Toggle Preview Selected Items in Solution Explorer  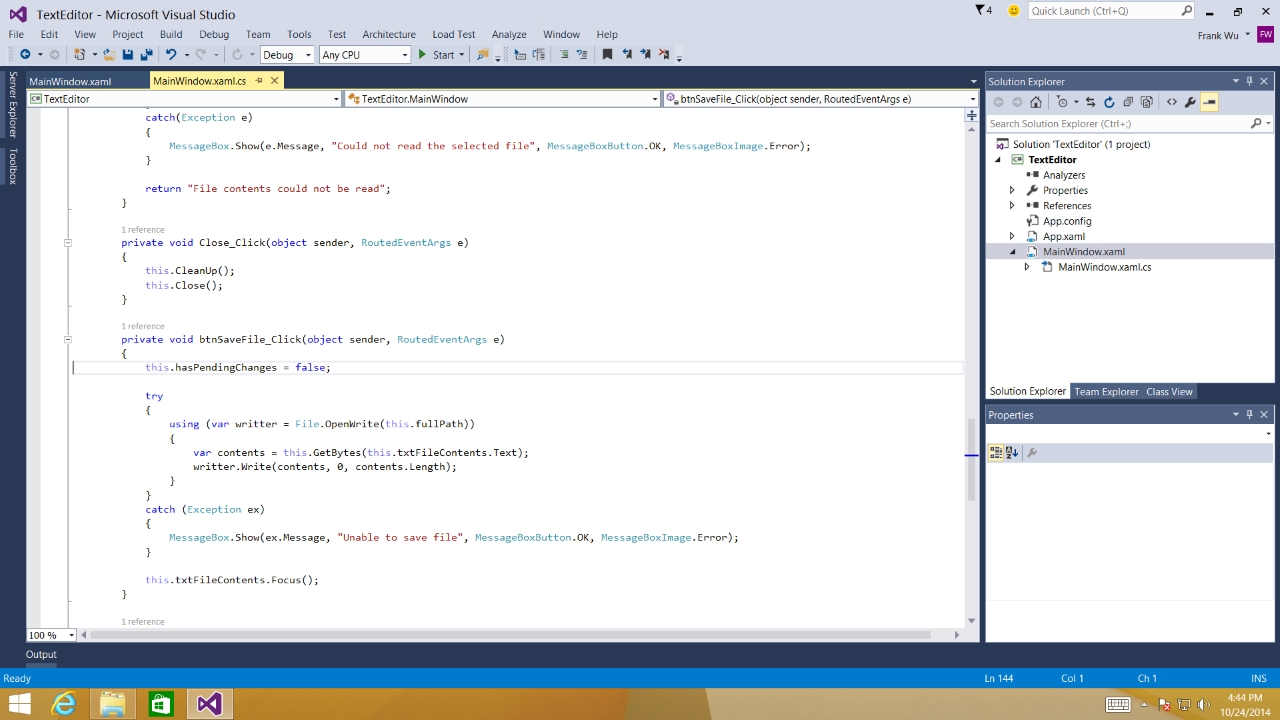[1209, 102]
